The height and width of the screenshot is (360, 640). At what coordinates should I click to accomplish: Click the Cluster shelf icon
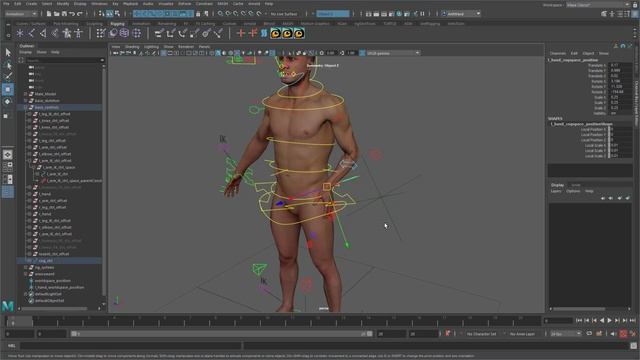[136, 33]
